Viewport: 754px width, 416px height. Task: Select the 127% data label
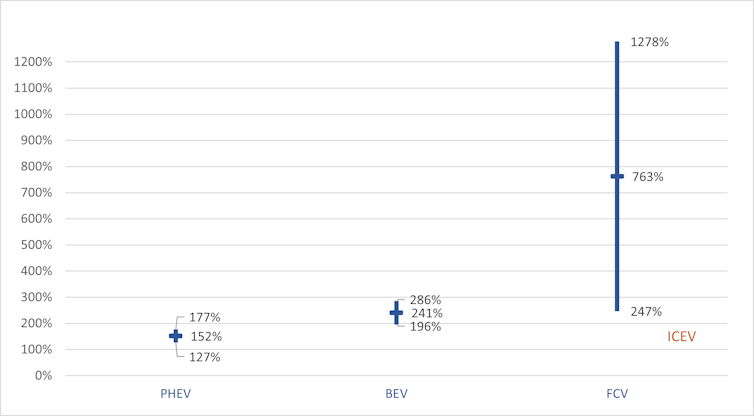(205, 357)
